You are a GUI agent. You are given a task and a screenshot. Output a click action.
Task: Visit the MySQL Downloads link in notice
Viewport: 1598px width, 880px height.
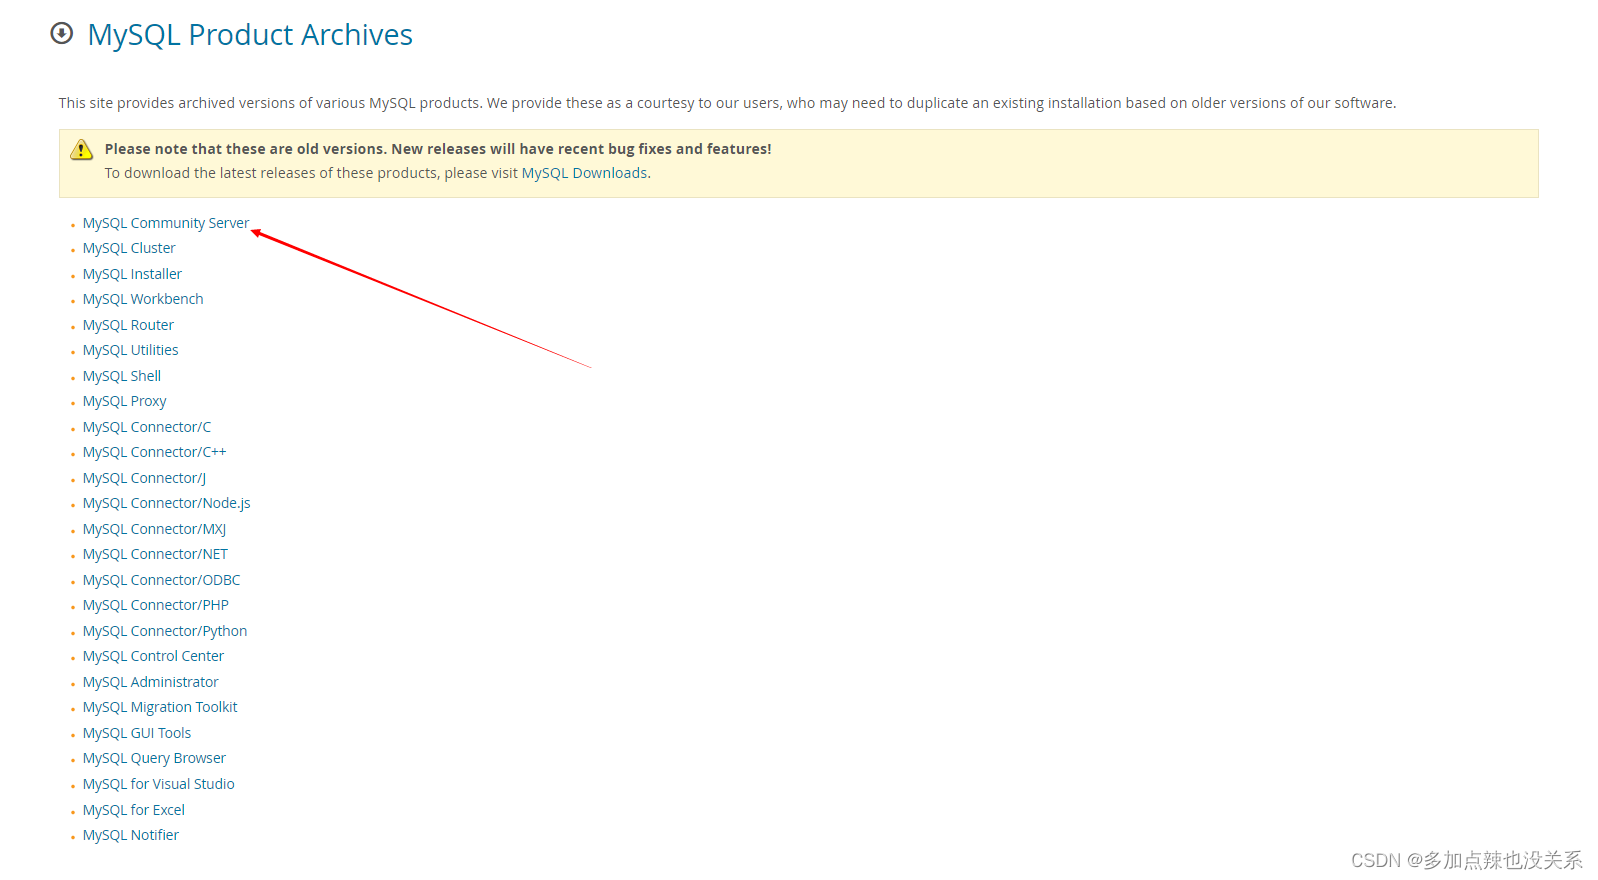(x=585, y=173)
